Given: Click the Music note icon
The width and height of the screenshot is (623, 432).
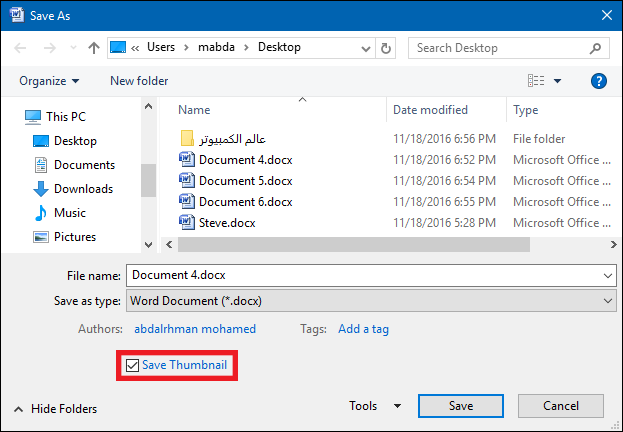Looking at the screenshot, I should [x=41, y=213].
